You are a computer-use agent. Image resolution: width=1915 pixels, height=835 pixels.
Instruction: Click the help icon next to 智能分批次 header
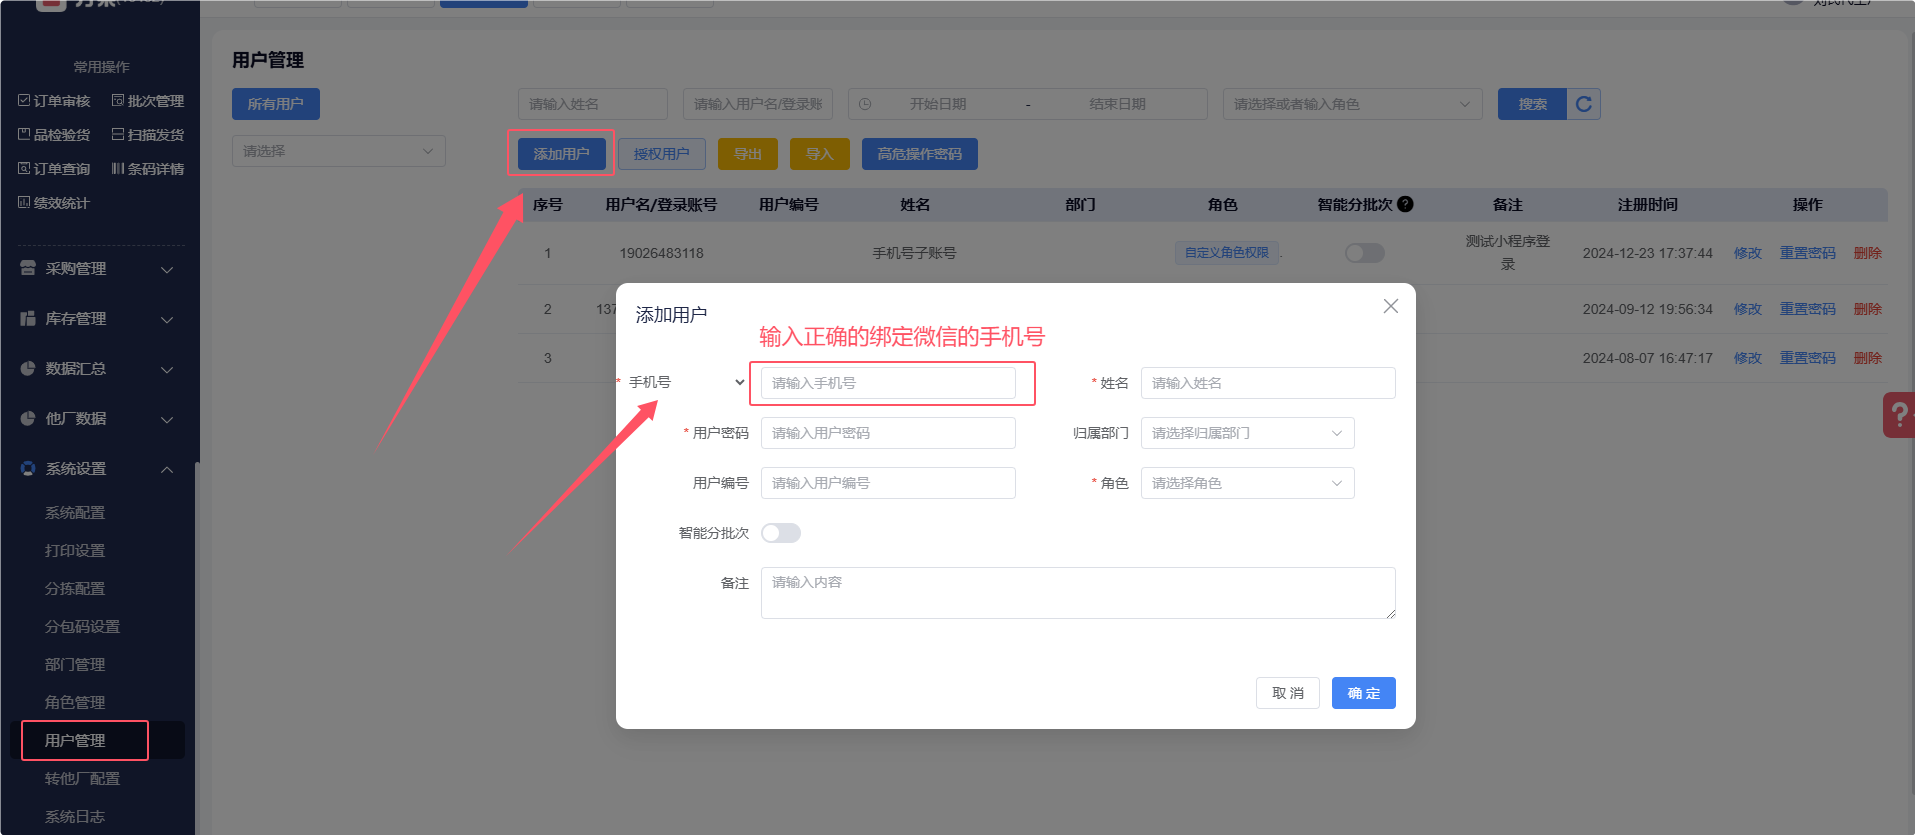1405,204
